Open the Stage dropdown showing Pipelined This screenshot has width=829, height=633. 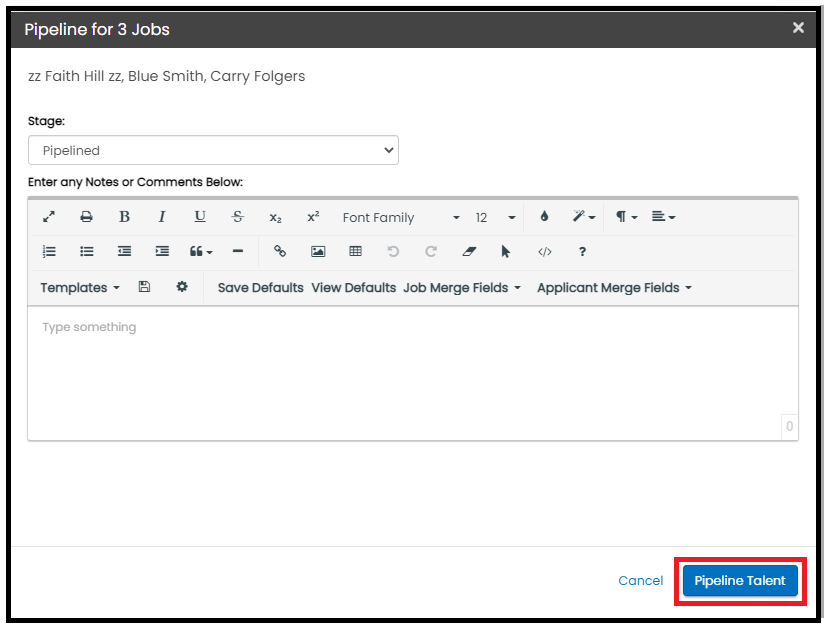[x=213, y=150]
